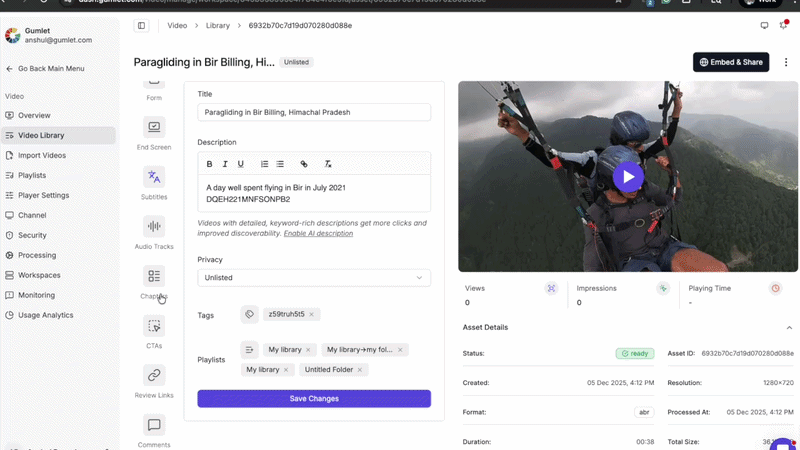Viewport: 800px width, 450px height.
Task: Play the paragliding video preview
Action: coord(628,177)
